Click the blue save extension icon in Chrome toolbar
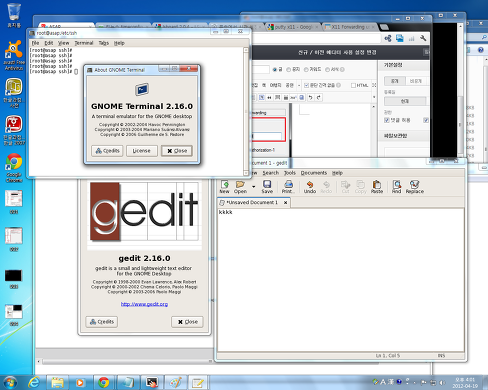 400,38
